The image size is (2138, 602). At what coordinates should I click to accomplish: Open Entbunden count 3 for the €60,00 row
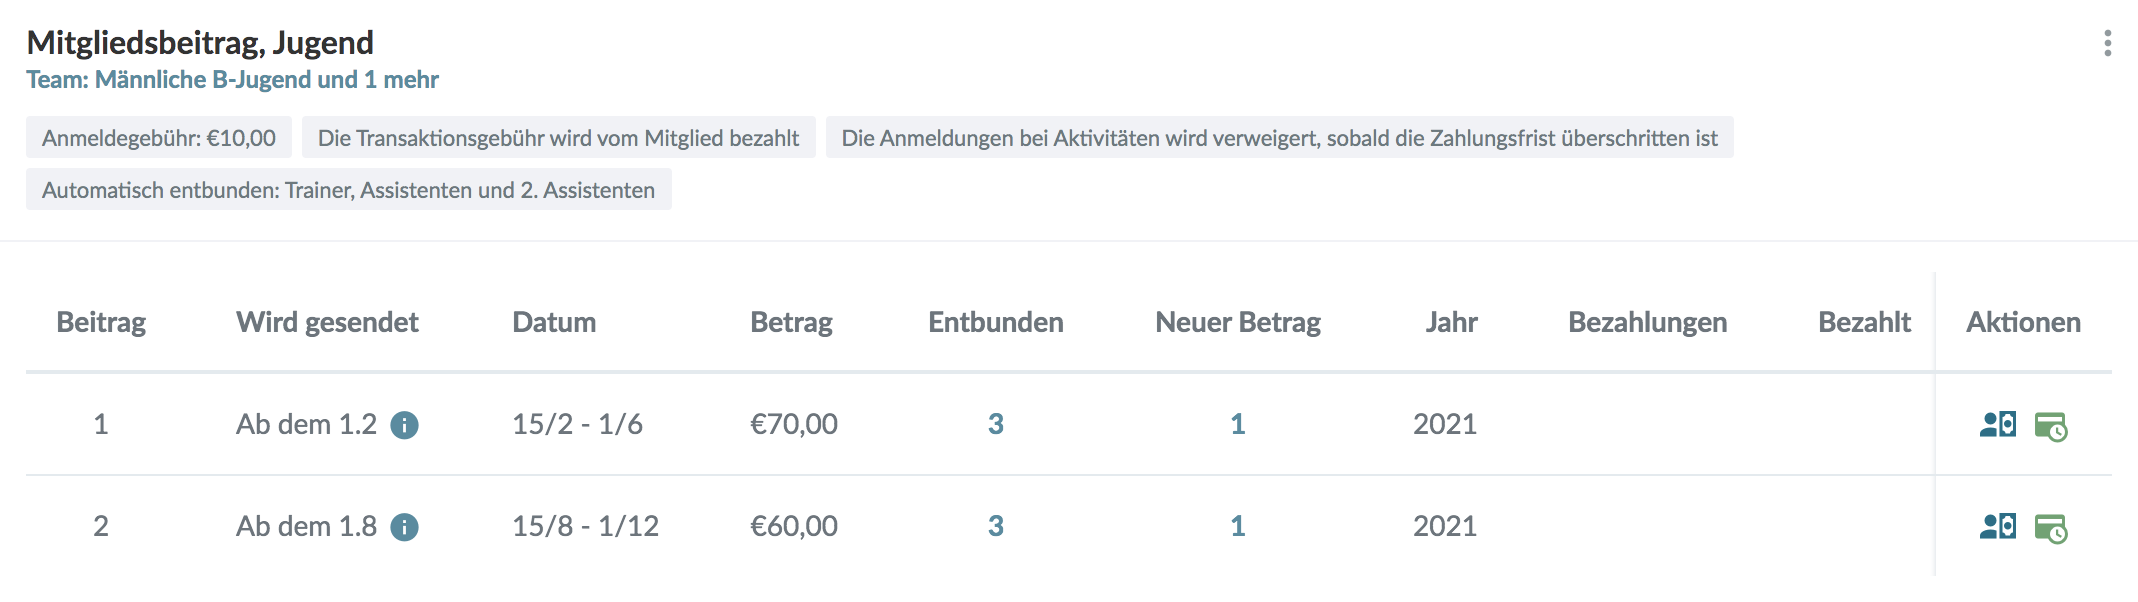(x=995, y=526)
